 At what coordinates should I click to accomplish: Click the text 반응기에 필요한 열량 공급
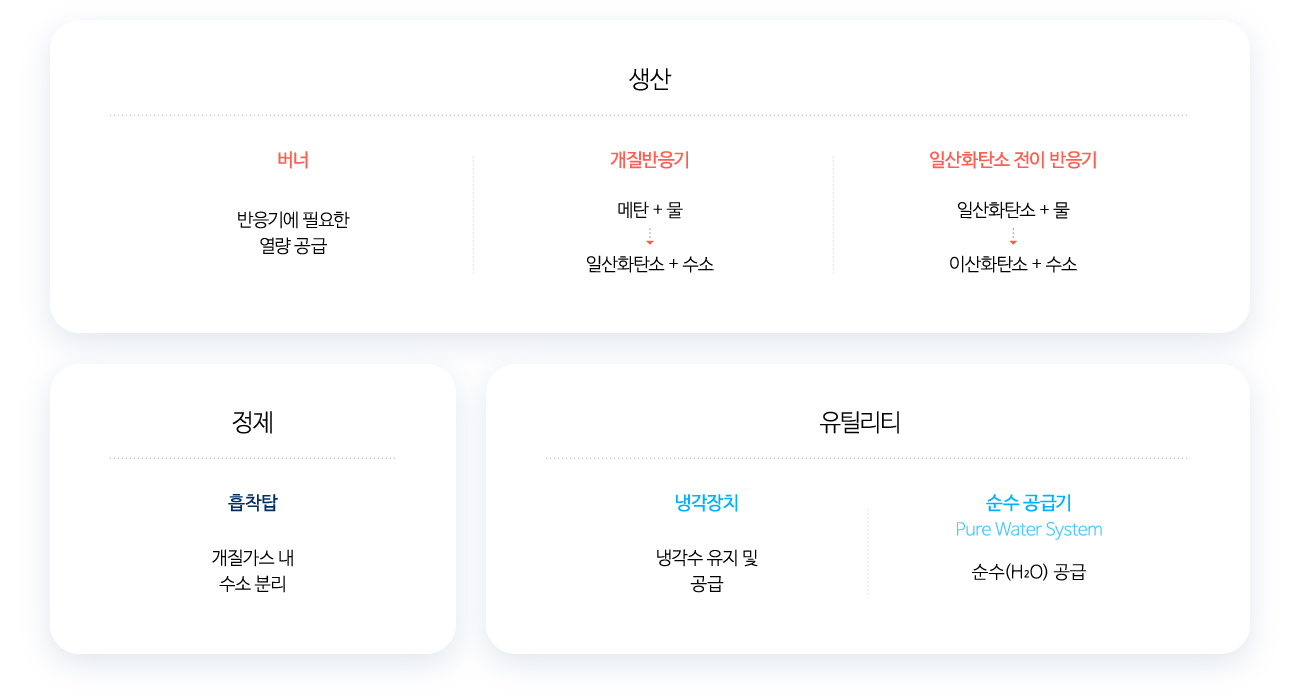pos(293,232)
